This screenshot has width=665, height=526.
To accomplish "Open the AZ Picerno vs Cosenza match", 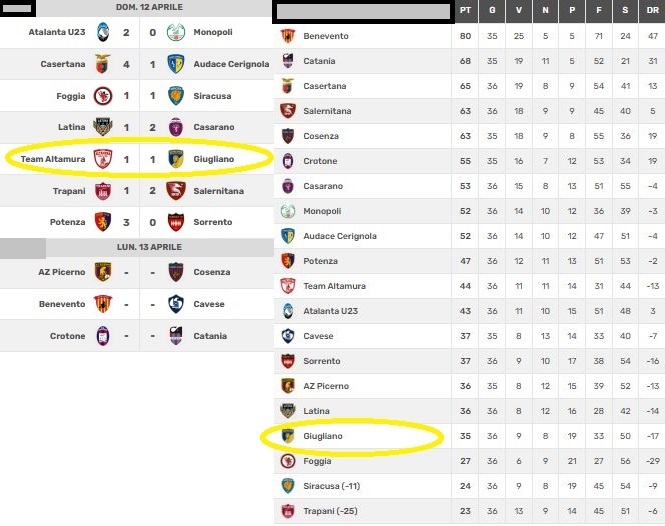I will (138, 271).
